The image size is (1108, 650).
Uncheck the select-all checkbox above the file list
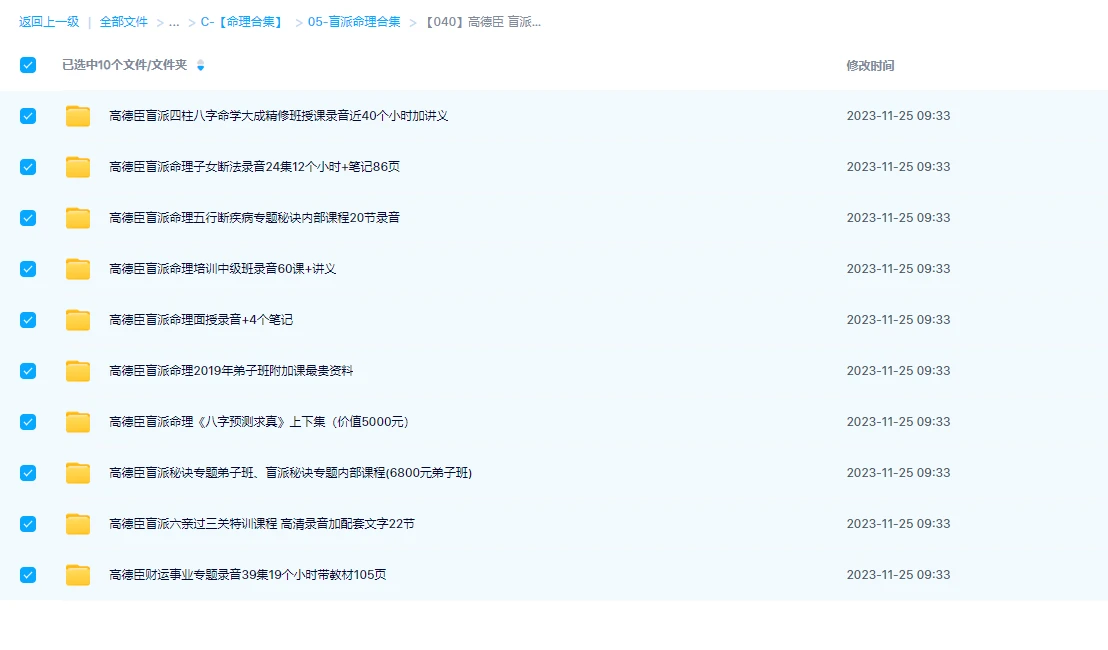pyautogui.click(x=27, y=65)
